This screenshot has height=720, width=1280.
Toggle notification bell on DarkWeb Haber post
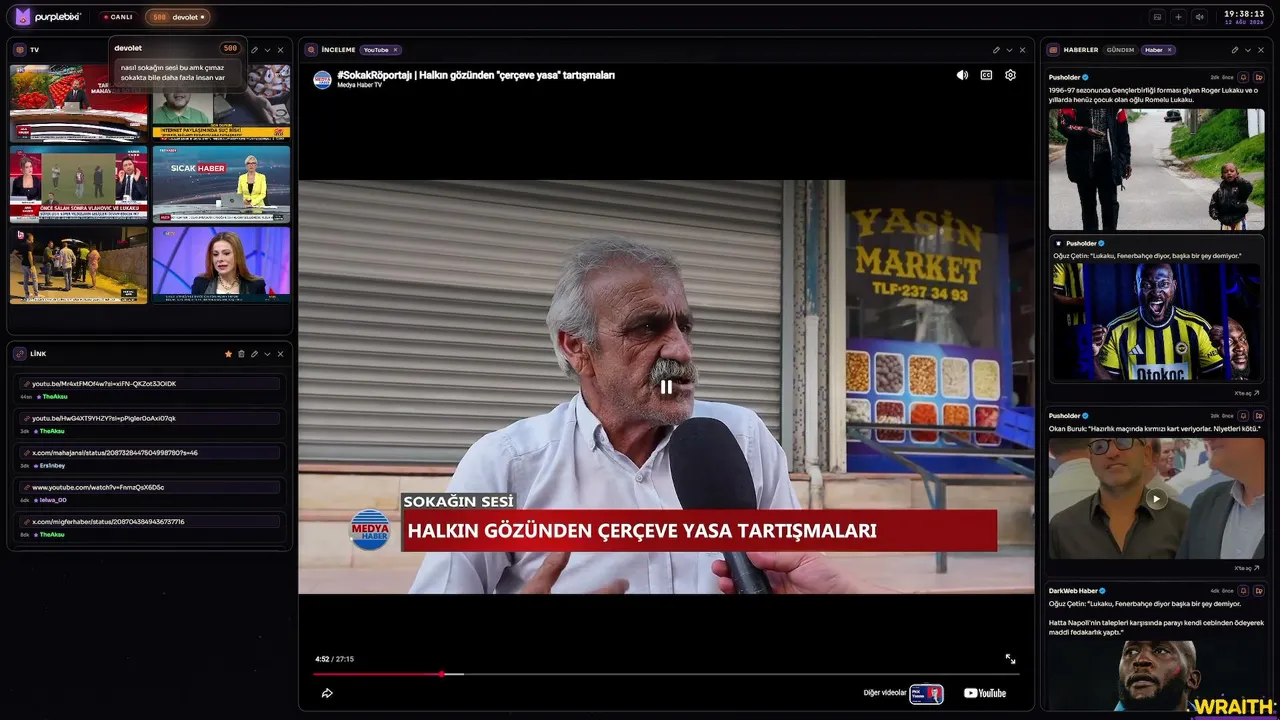[1244, 591]
